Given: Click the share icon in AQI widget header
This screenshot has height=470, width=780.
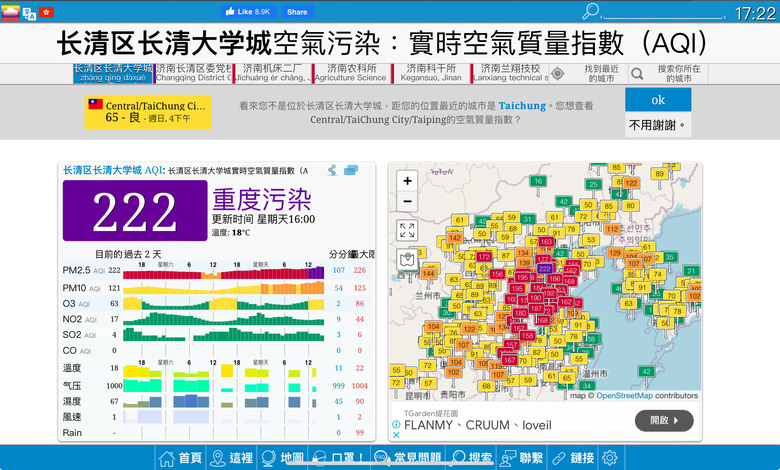Looking at the screenshot, I should click(332, 171).
